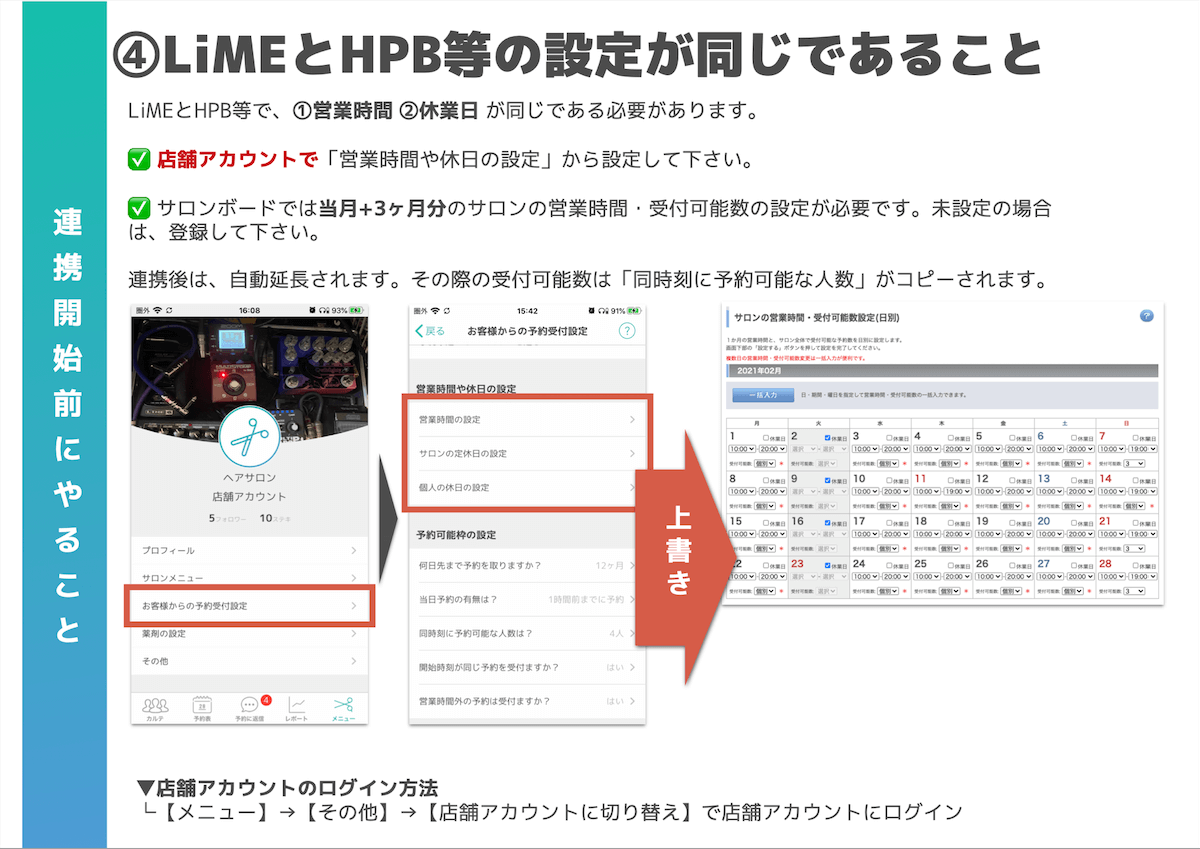Image resolution: width=1200 pixels, height=849 pixels.
Task: Click the 一括入力 button
Action: click(x=765, y=395)
